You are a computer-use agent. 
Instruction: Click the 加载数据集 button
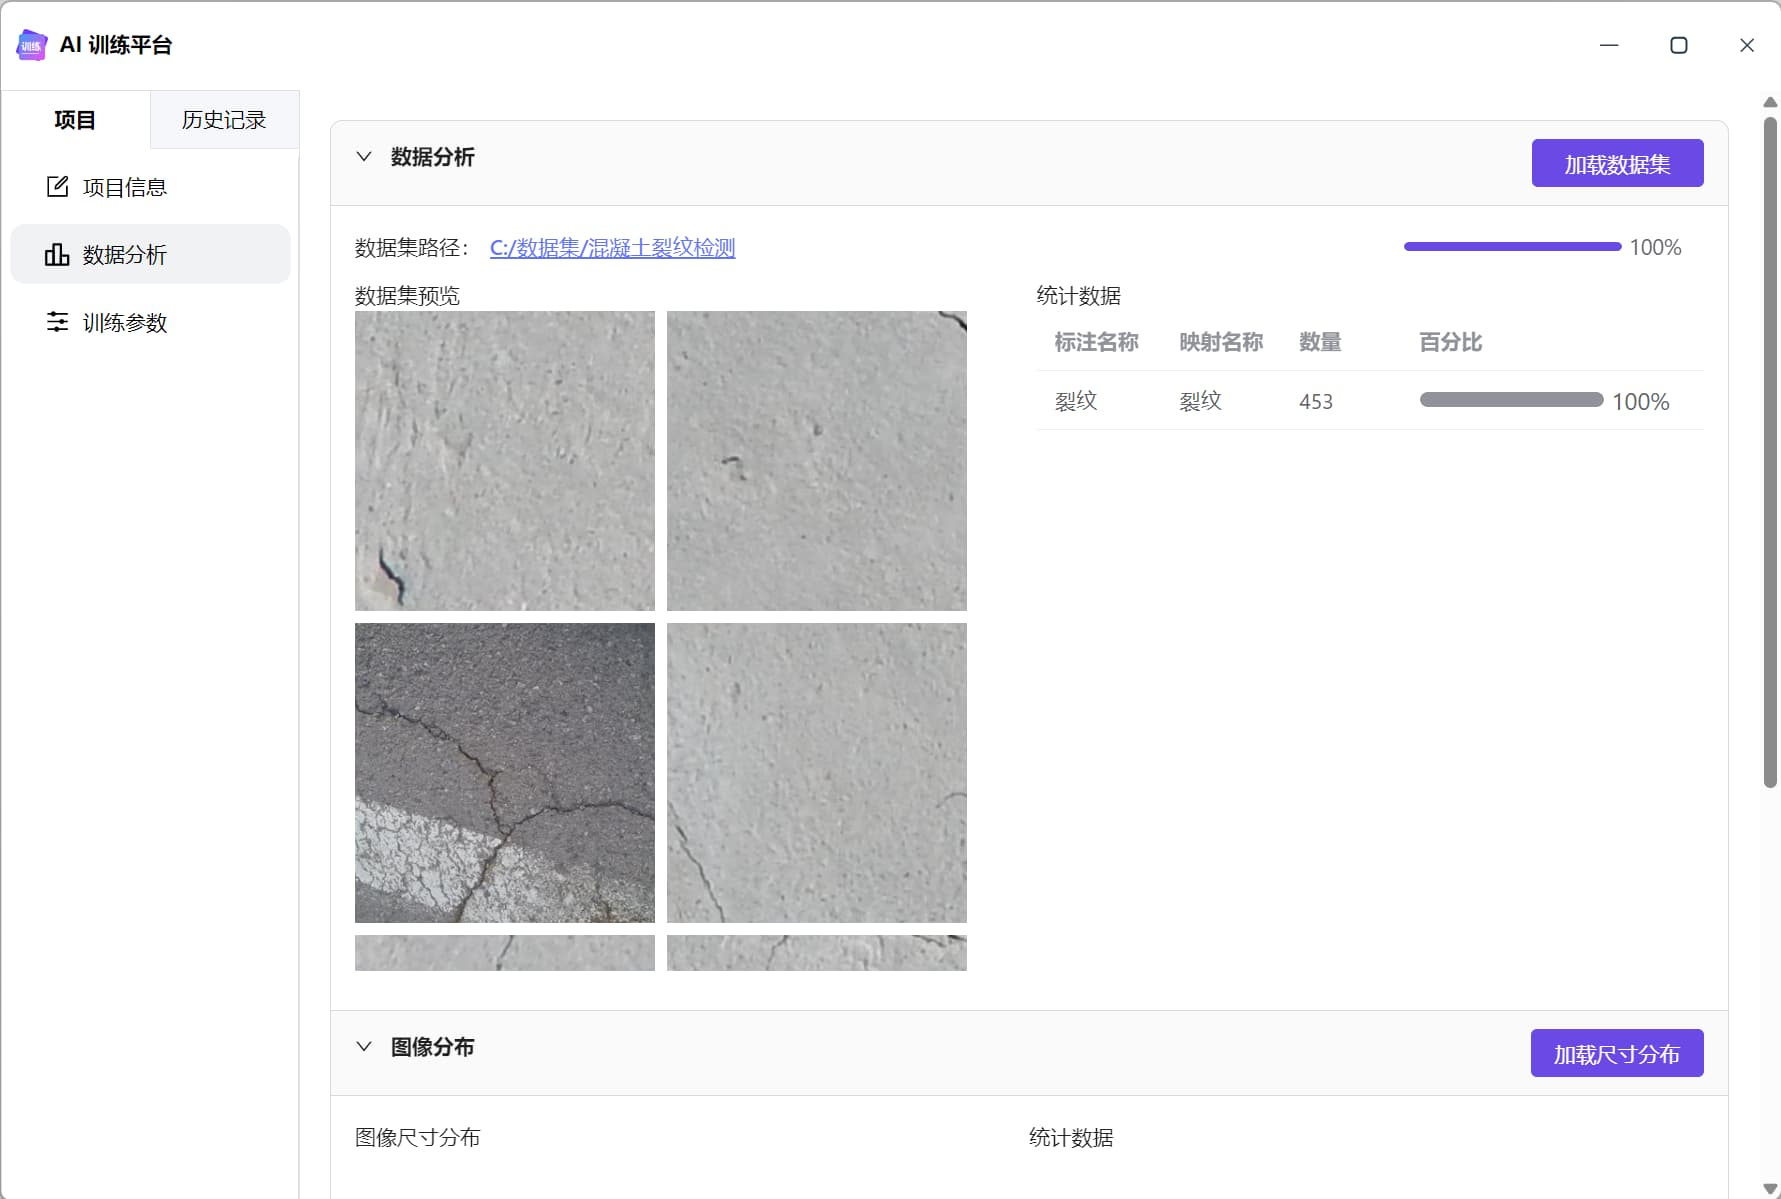(1617, 163)
